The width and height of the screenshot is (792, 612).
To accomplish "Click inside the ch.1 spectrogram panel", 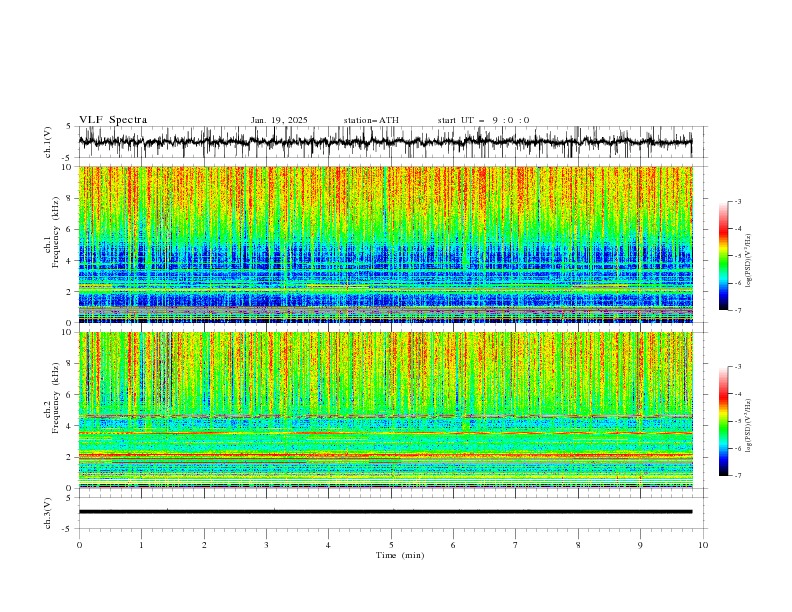I will coord(385,244).
